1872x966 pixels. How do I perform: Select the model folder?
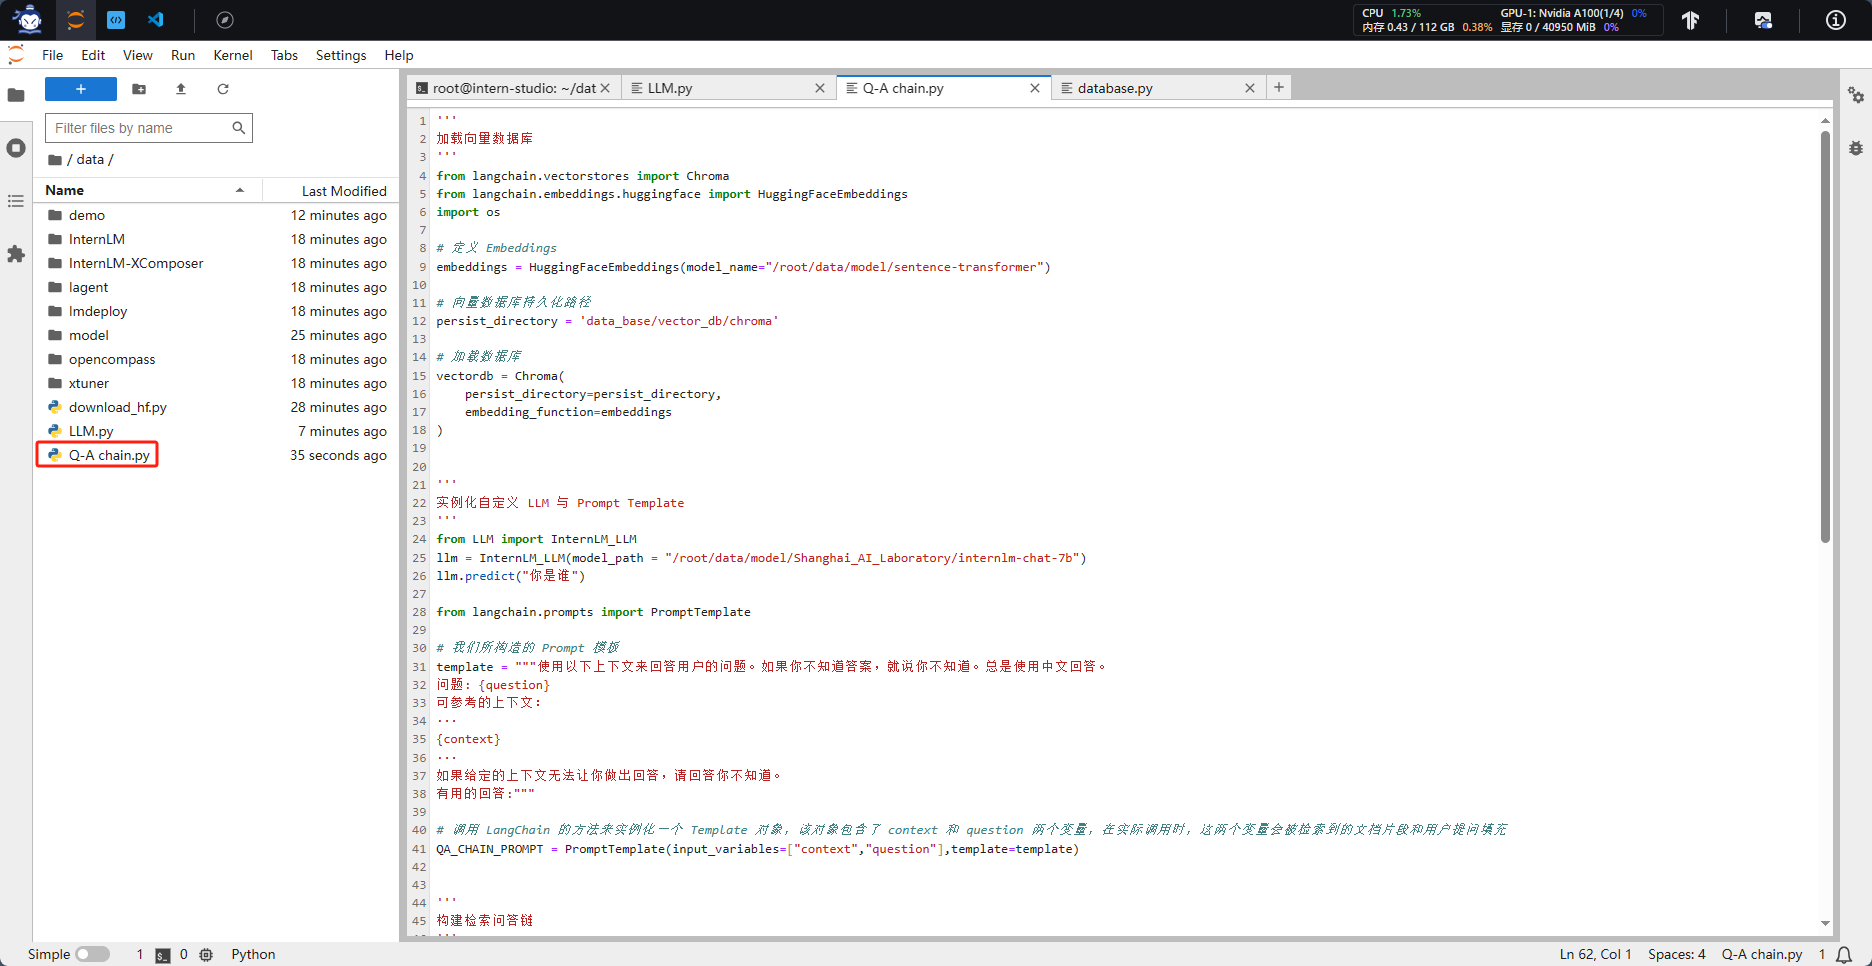pos(217,335)
